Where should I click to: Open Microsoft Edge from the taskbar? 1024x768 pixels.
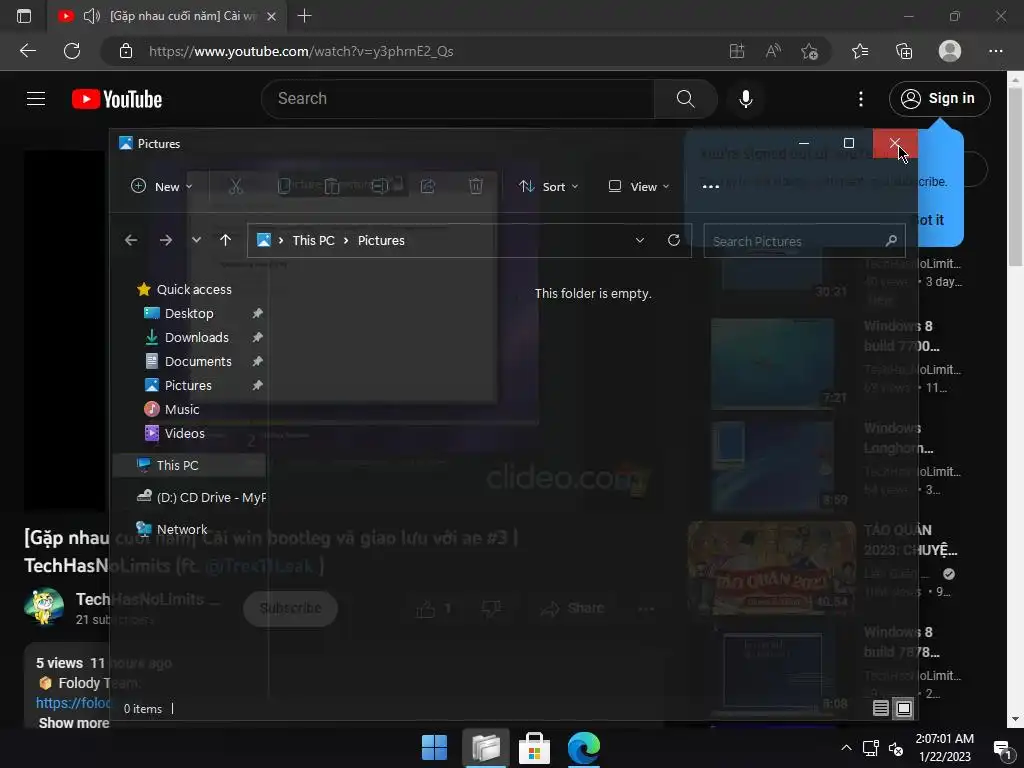tap(584, 748)
